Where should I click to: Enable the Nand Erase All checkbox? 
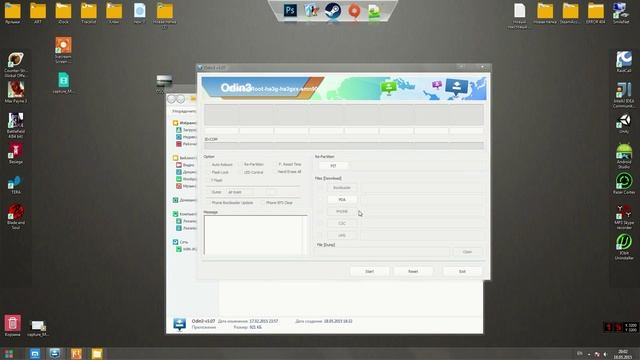(276, 172)
